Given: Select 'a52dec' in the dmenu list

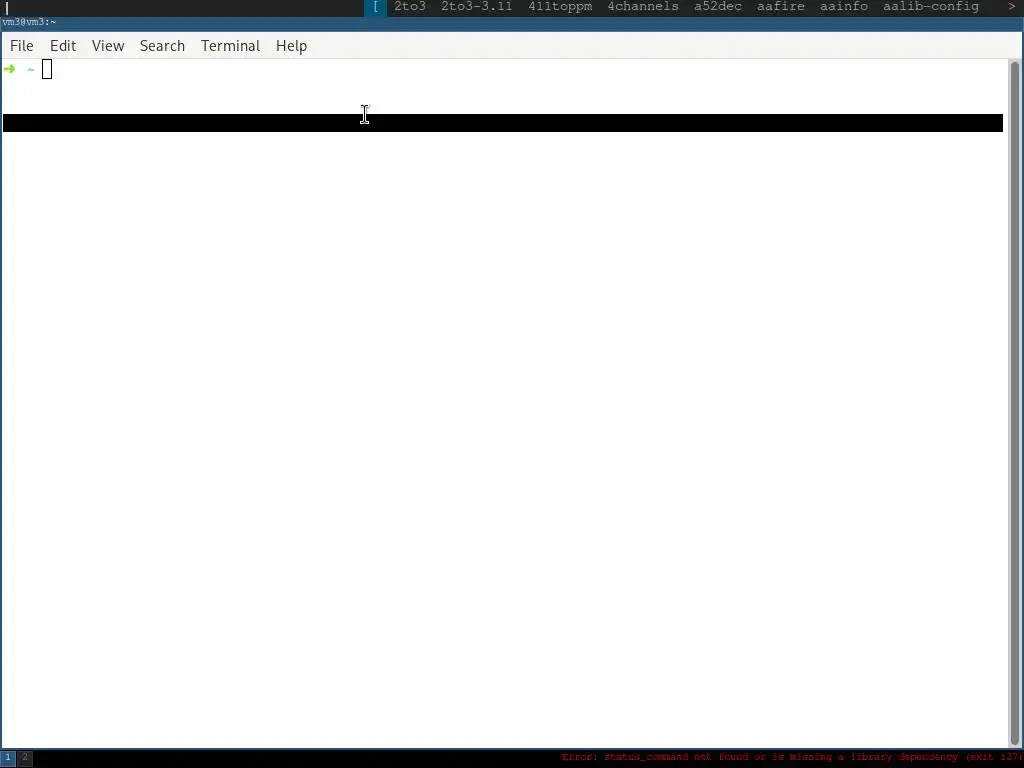Looking at the screenshot, I should tap(718, 7).
